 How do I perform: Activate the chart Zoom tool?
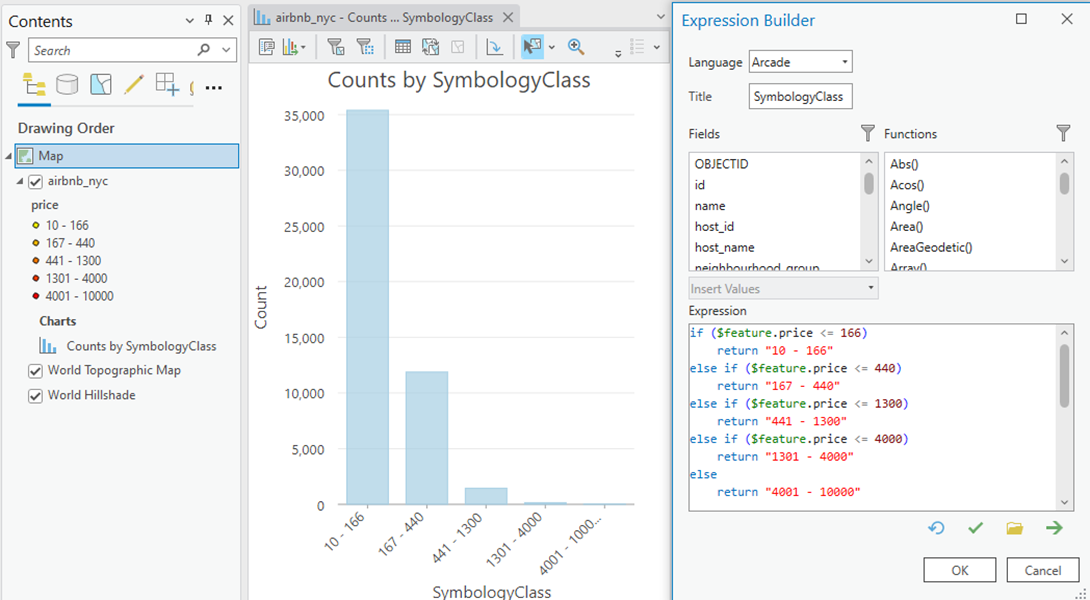(577, 46)
